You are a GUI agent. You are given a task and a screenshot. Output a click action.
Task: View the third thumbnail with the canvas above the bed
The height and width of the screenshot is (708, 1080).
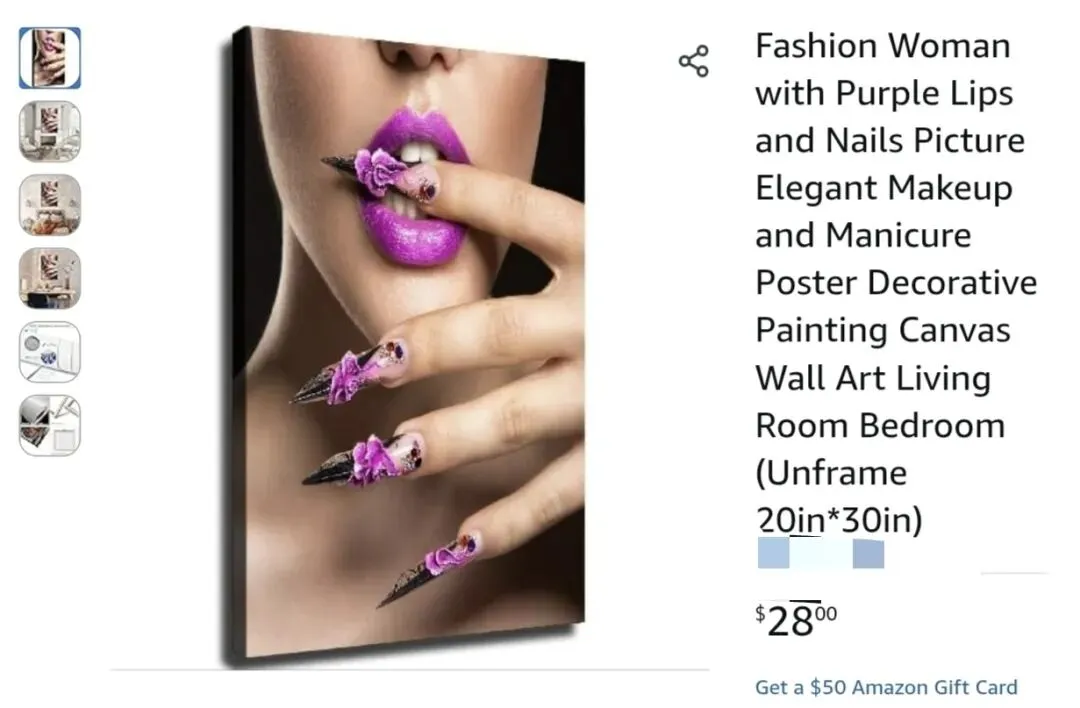point(50,205)
